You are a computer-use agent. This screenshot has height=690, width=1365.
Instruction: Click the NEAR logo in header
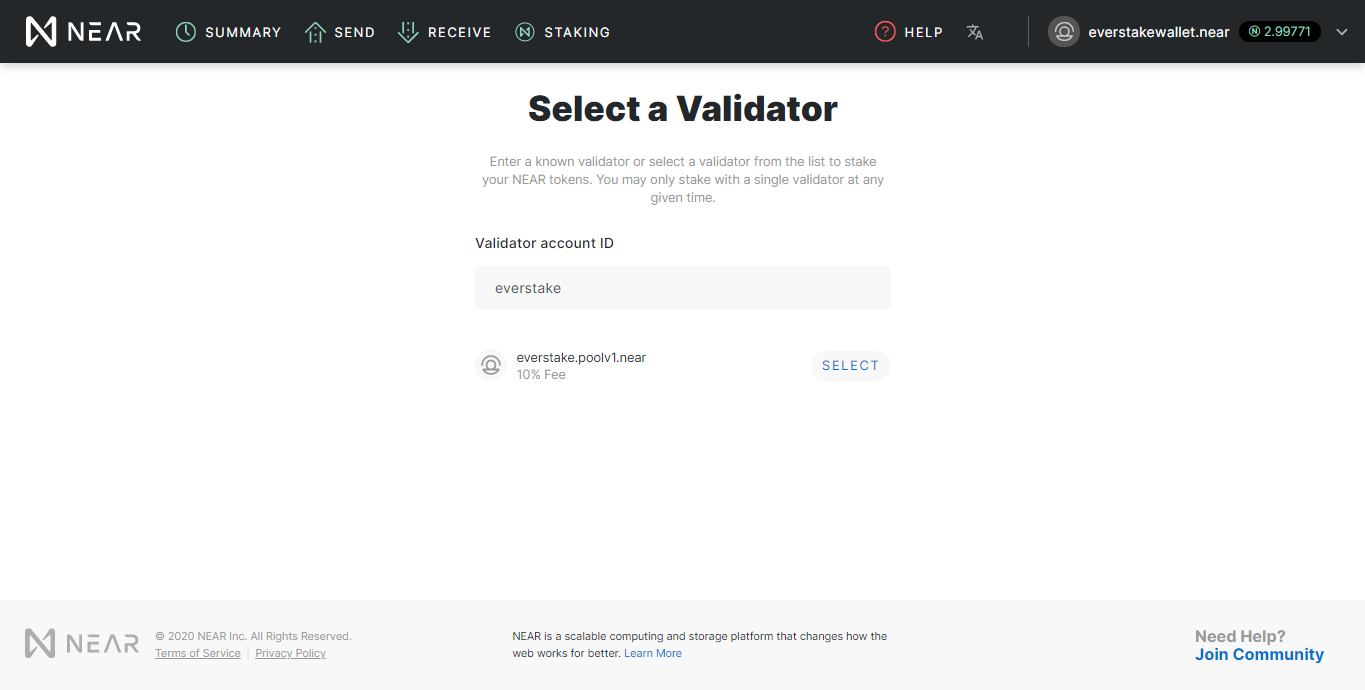[83, 32]
